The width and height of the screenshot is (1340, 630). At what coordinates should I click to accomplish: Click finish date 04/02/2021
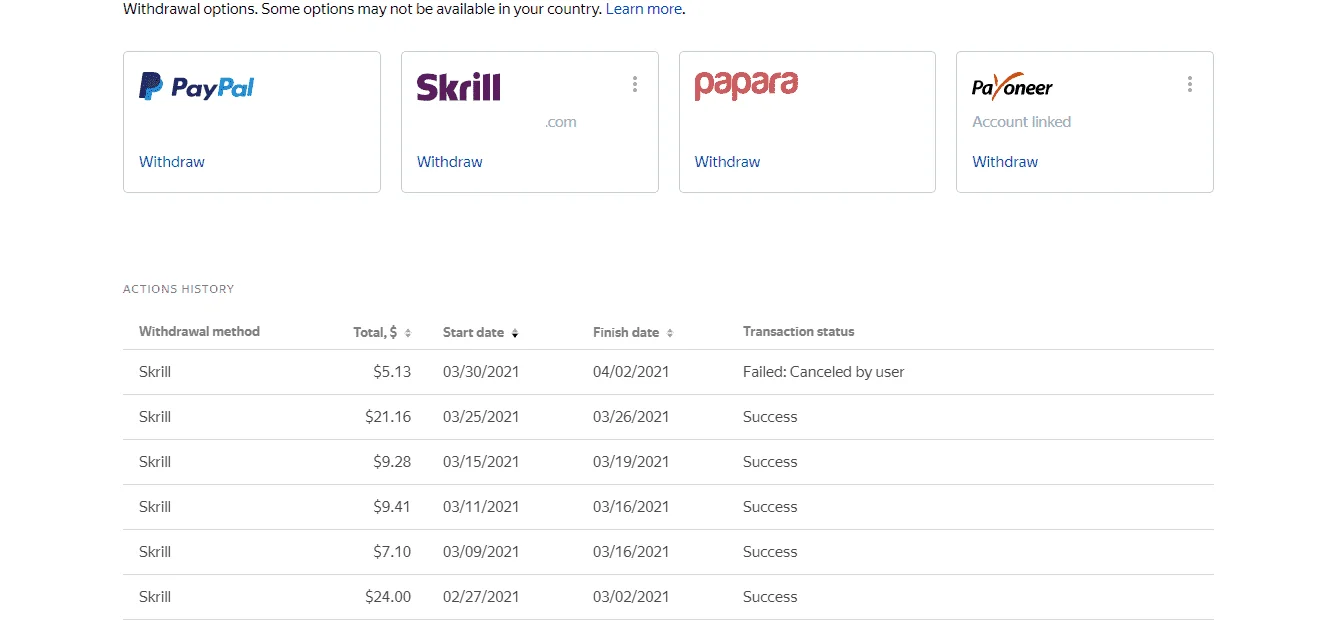pyautogui.click(x=631, y=372)
